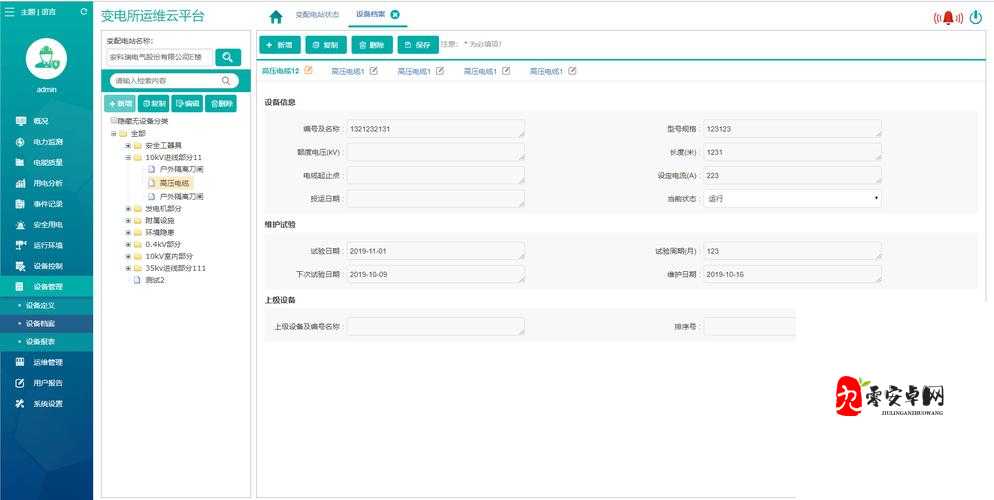Viewport: 994px width, 500px height.
Task: Click 新增 in the device tree panel
Action: (x=120, y=104)
